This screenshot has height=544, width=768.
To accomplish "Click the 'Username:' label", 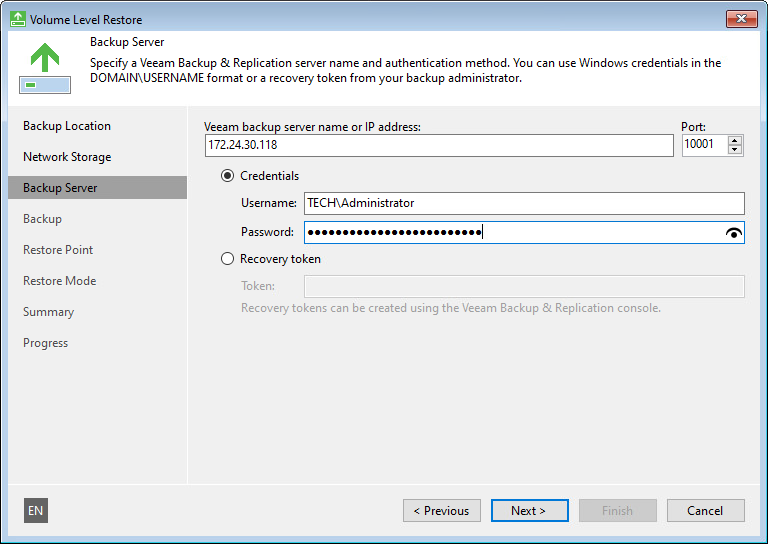I will (x=268, y=203).
